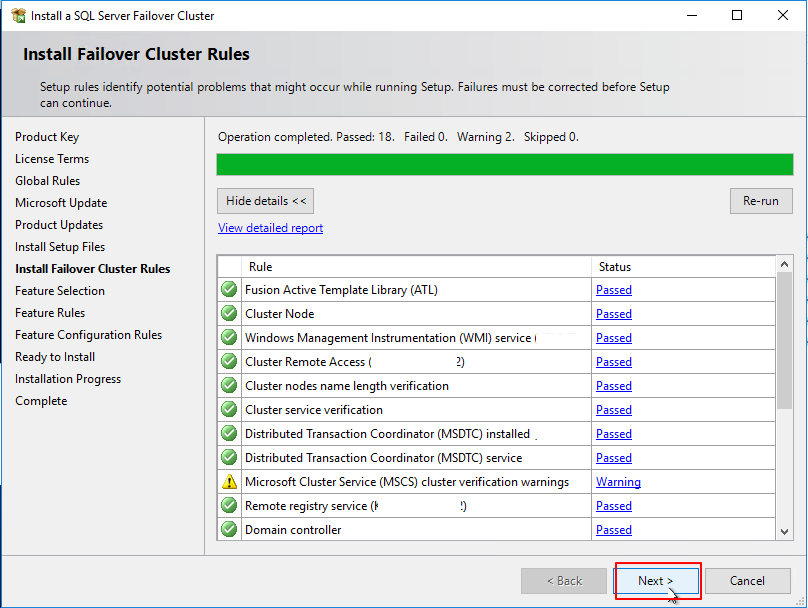Select Complete step in sidebar
808x608 pixels.
(x=41, y=401)
